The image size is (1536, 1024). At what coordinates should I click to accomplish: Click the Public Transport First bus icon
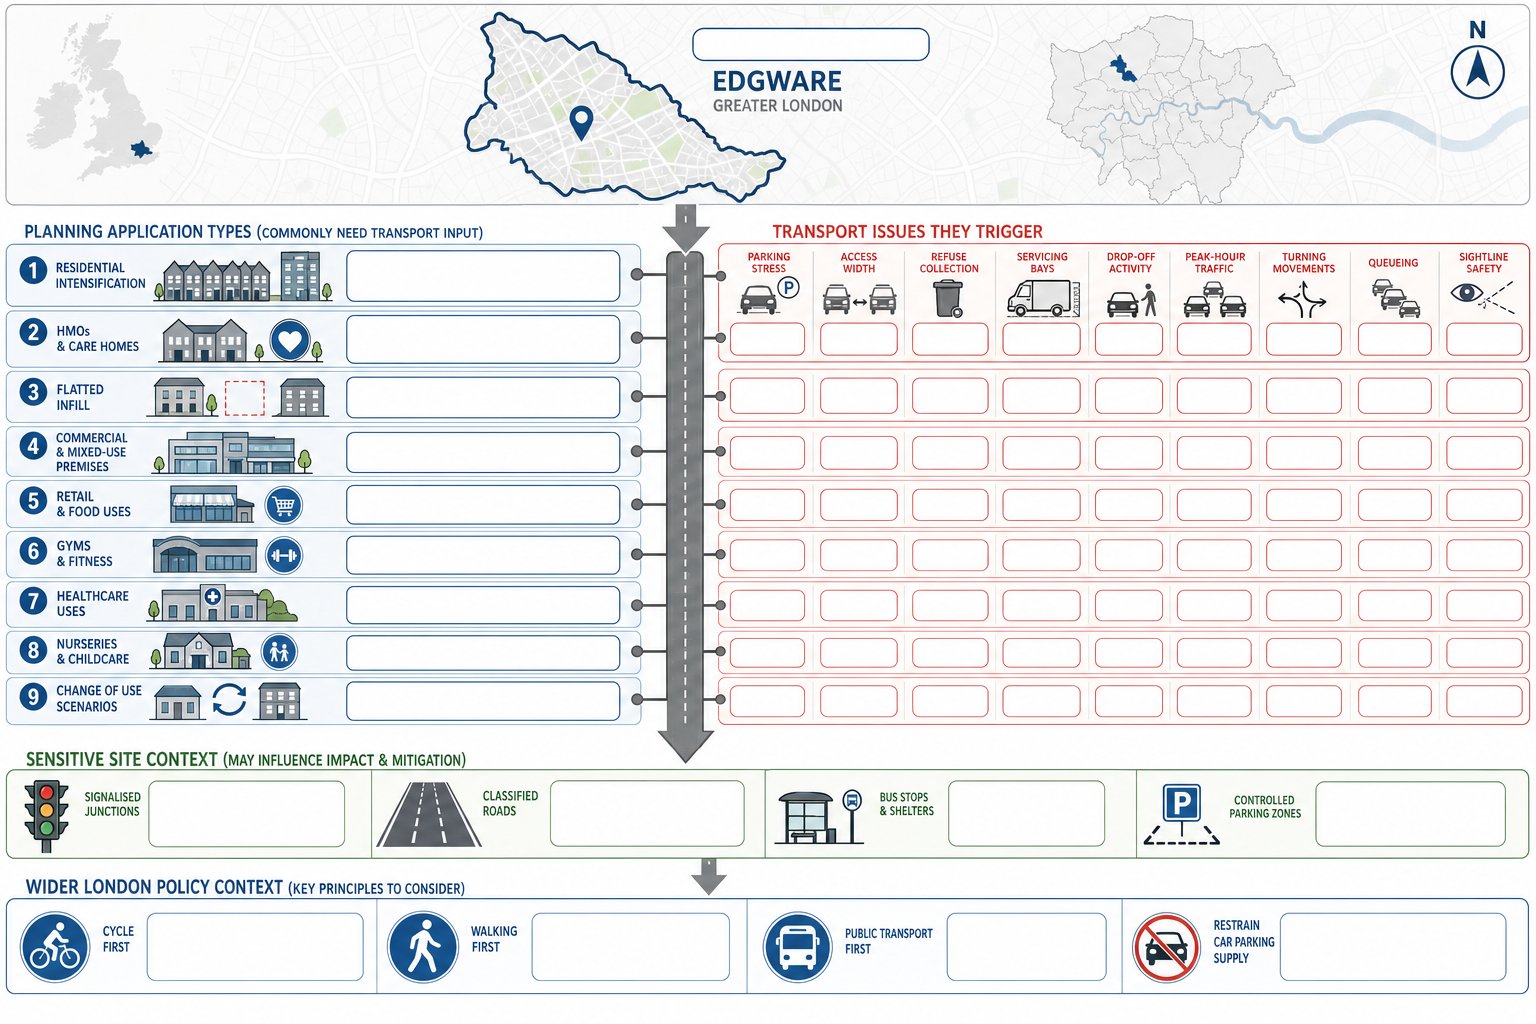pyautogui.click(x=797, y=947)
